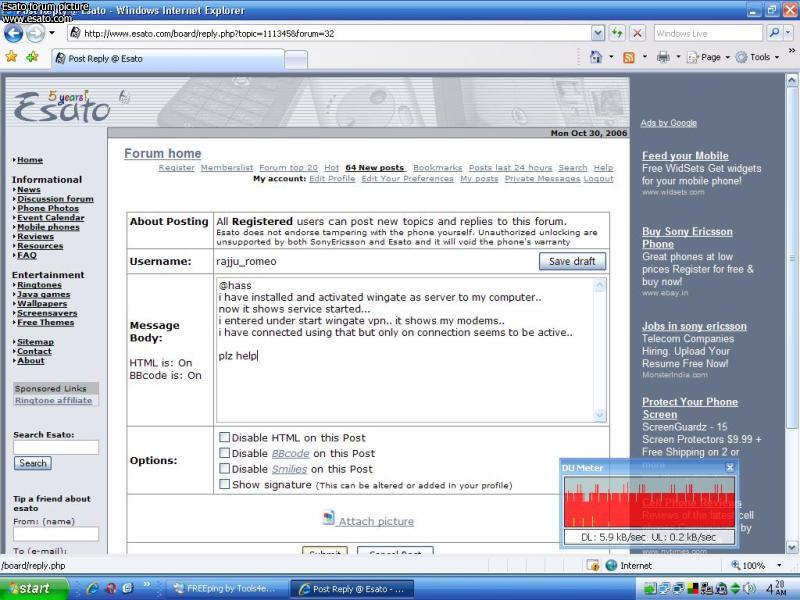Click the Esato logo
Viewport: 800px width, 600px height.
(x=61, y=106)
